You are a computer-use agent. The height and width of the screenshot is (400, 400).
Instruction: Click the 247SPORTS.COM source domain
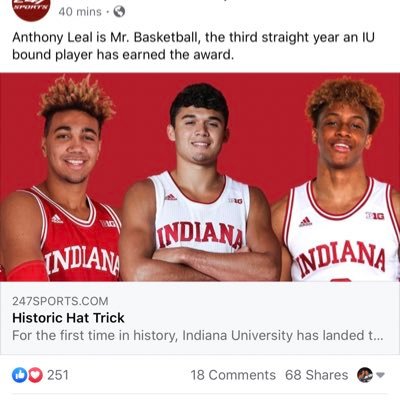[x=60, y=301]
